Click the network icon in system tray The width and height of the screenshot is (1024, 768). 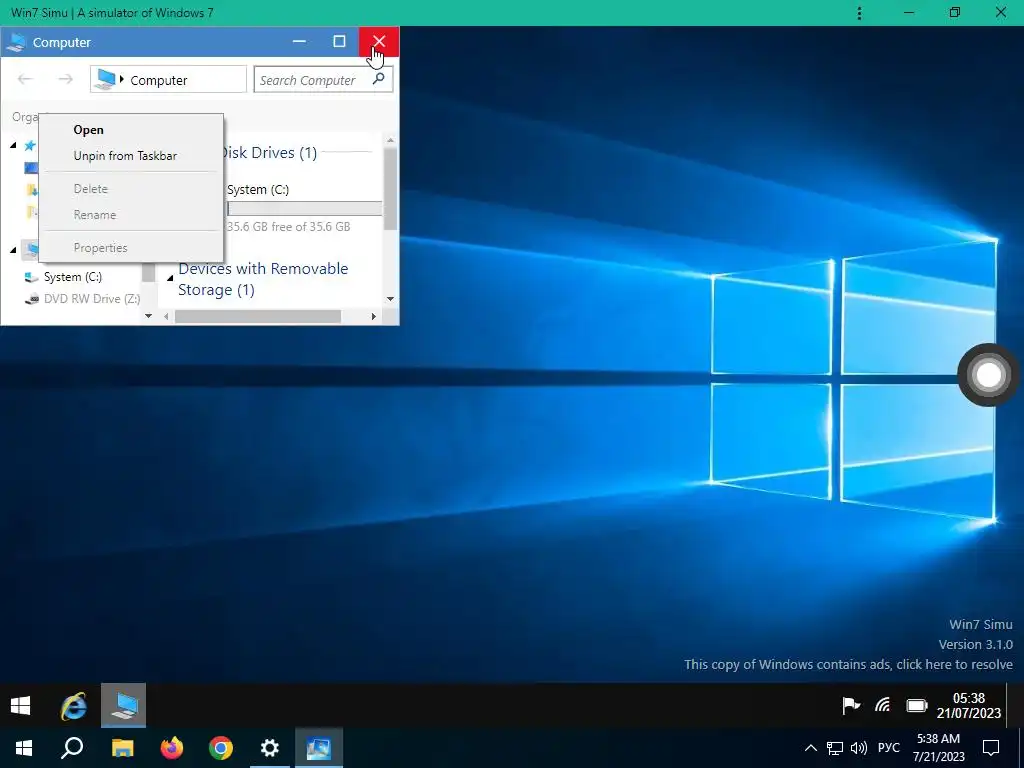[x=835, y=748]
